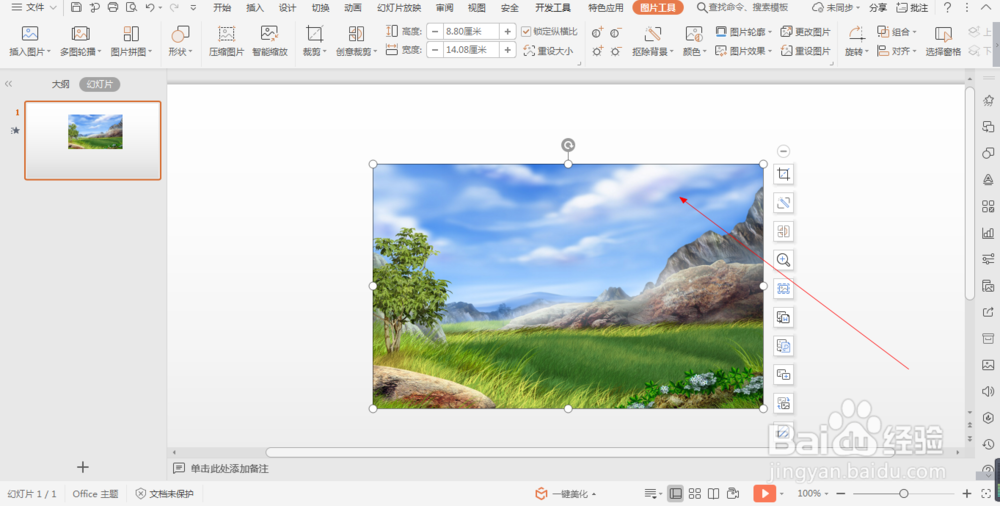Click the Undo arrow icon

[x=149, y=8]
